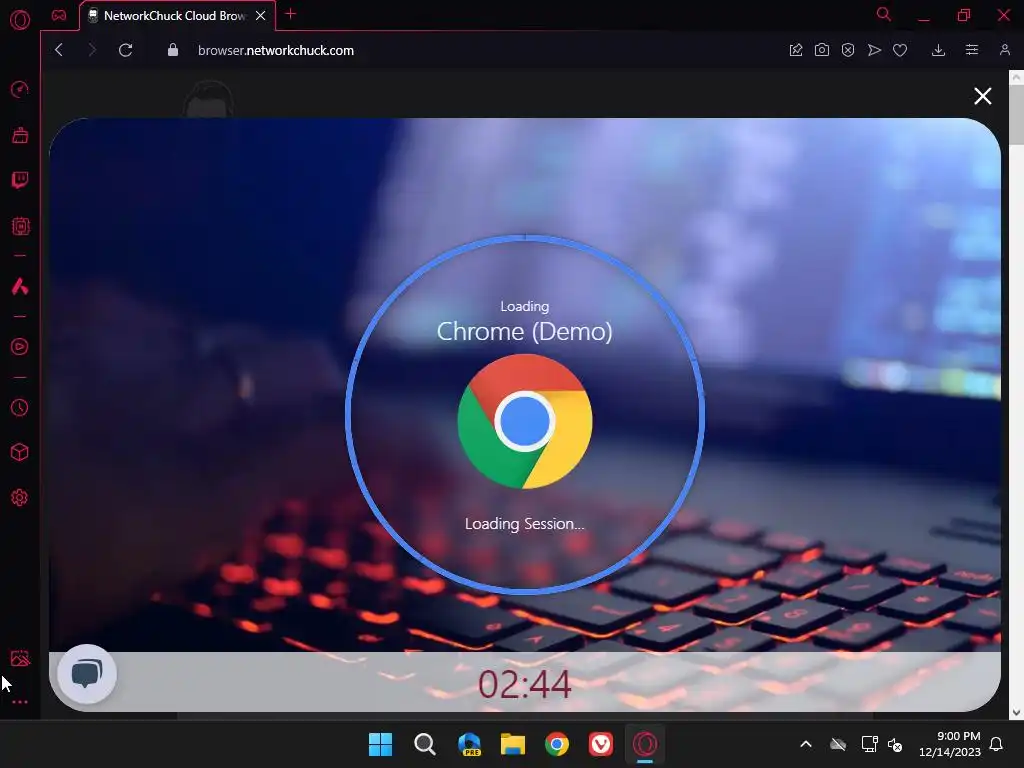Open the image gallery icon in sidebar

click(20, 658)
